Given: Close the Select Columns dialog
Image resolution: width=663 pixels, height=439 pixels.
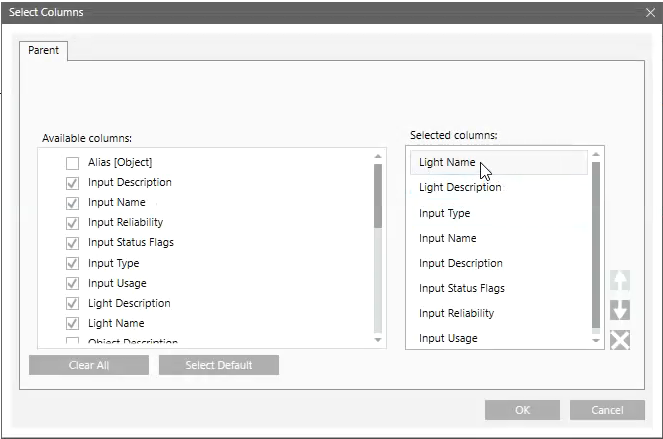Looking at the screenshot, I should coord(650,12).
